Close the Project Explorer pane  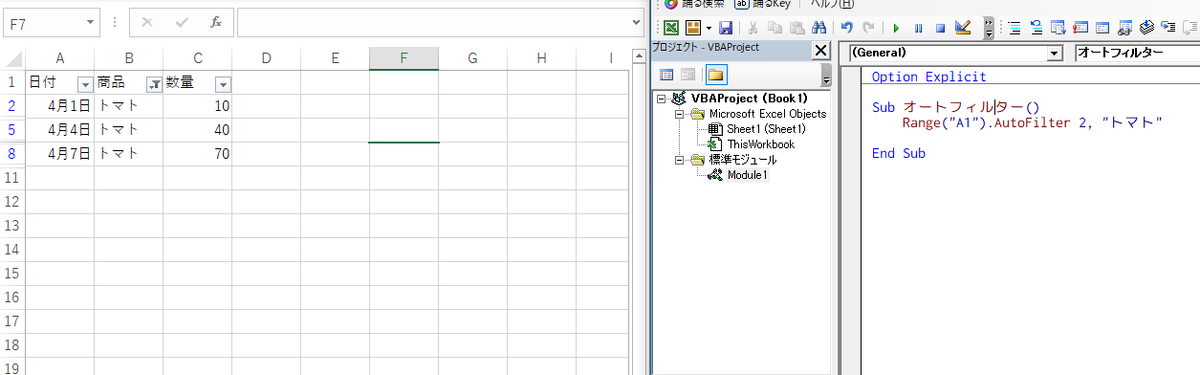point(821,51)
